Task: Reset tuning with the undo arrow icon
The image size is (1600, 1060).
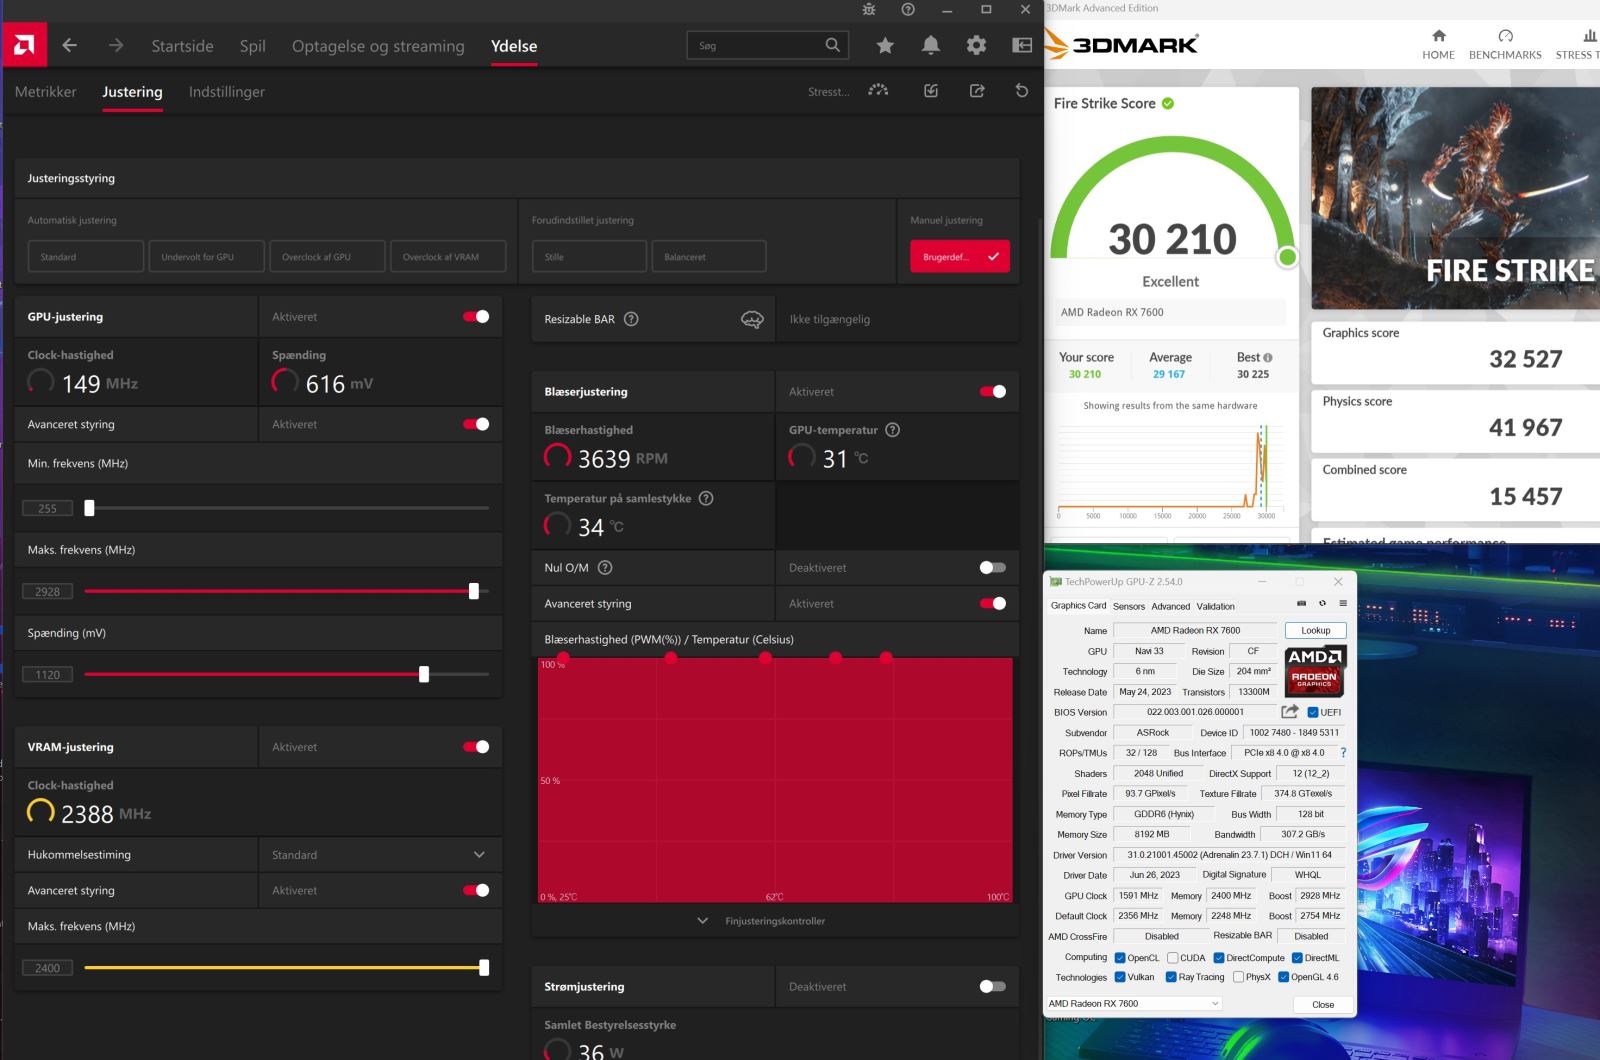Action: [x=1021, y=90]
